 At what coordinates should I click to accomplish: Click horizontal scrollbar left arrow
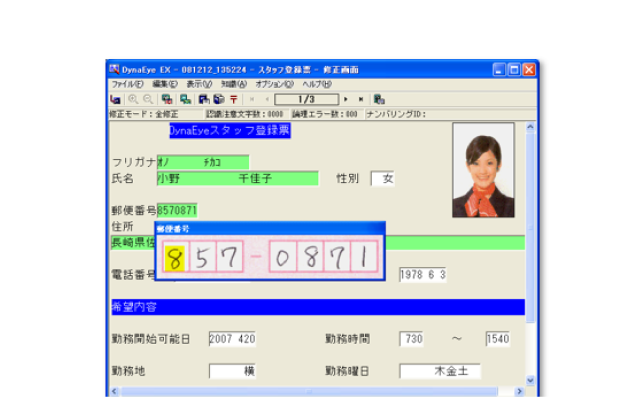(114, 391)
